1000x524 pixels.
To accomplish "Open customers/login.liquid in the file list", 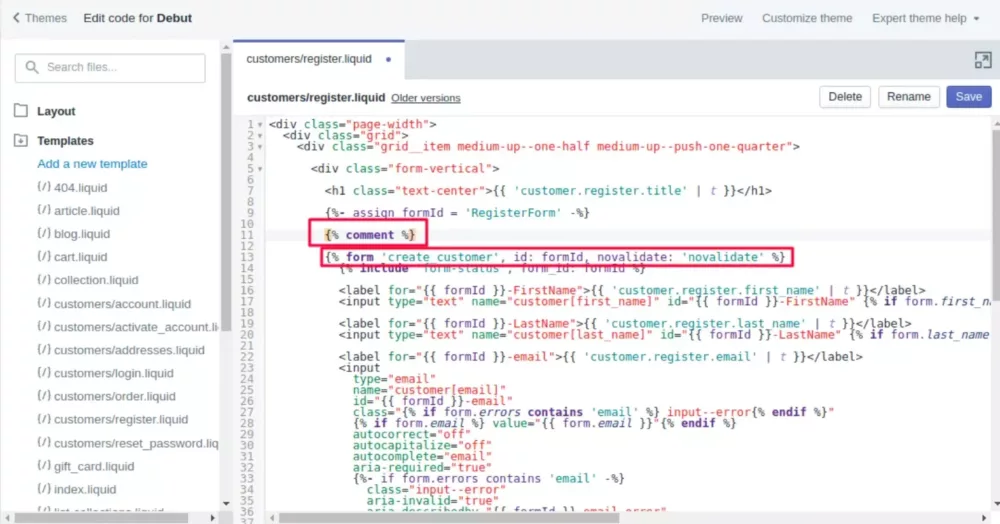I will click(x=114, y=373).
